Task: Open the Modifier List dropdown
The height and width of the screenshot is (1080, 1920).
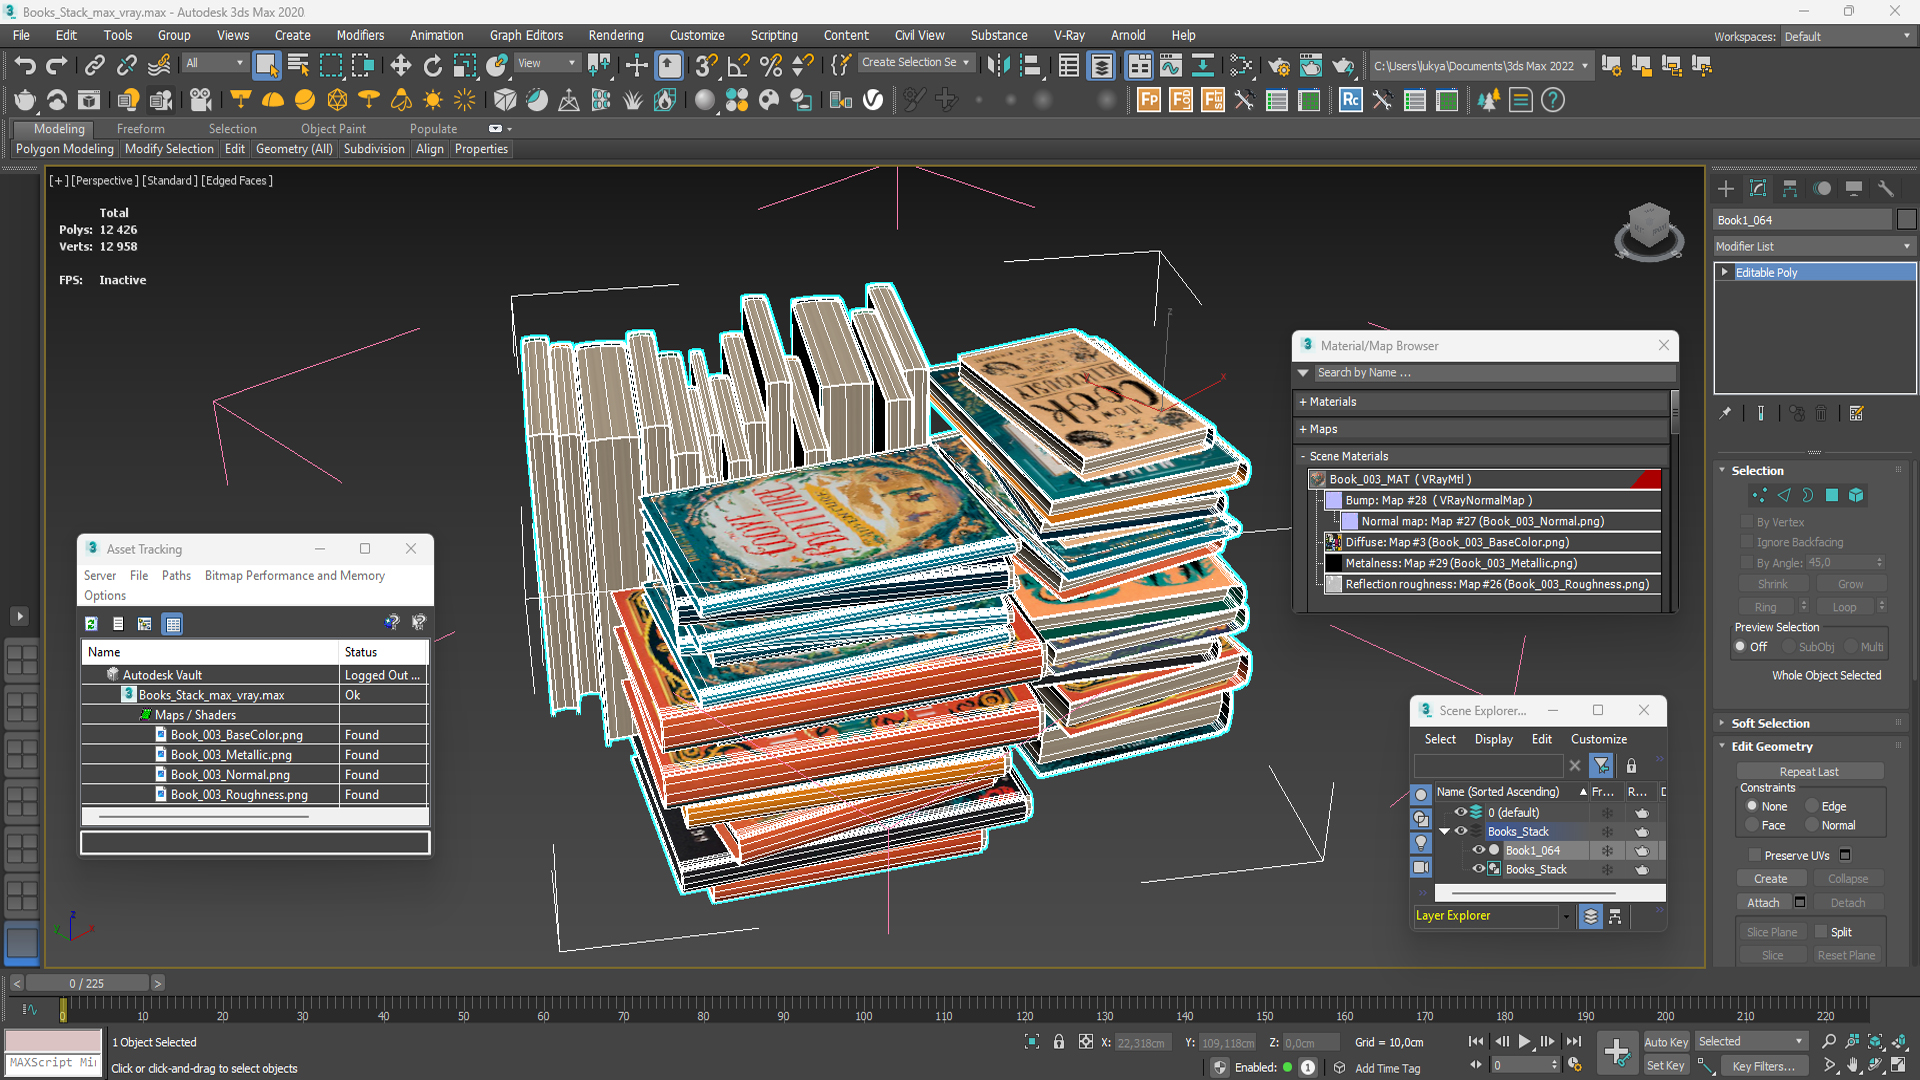Action: pyautogui.click(x=1814, y=246)
